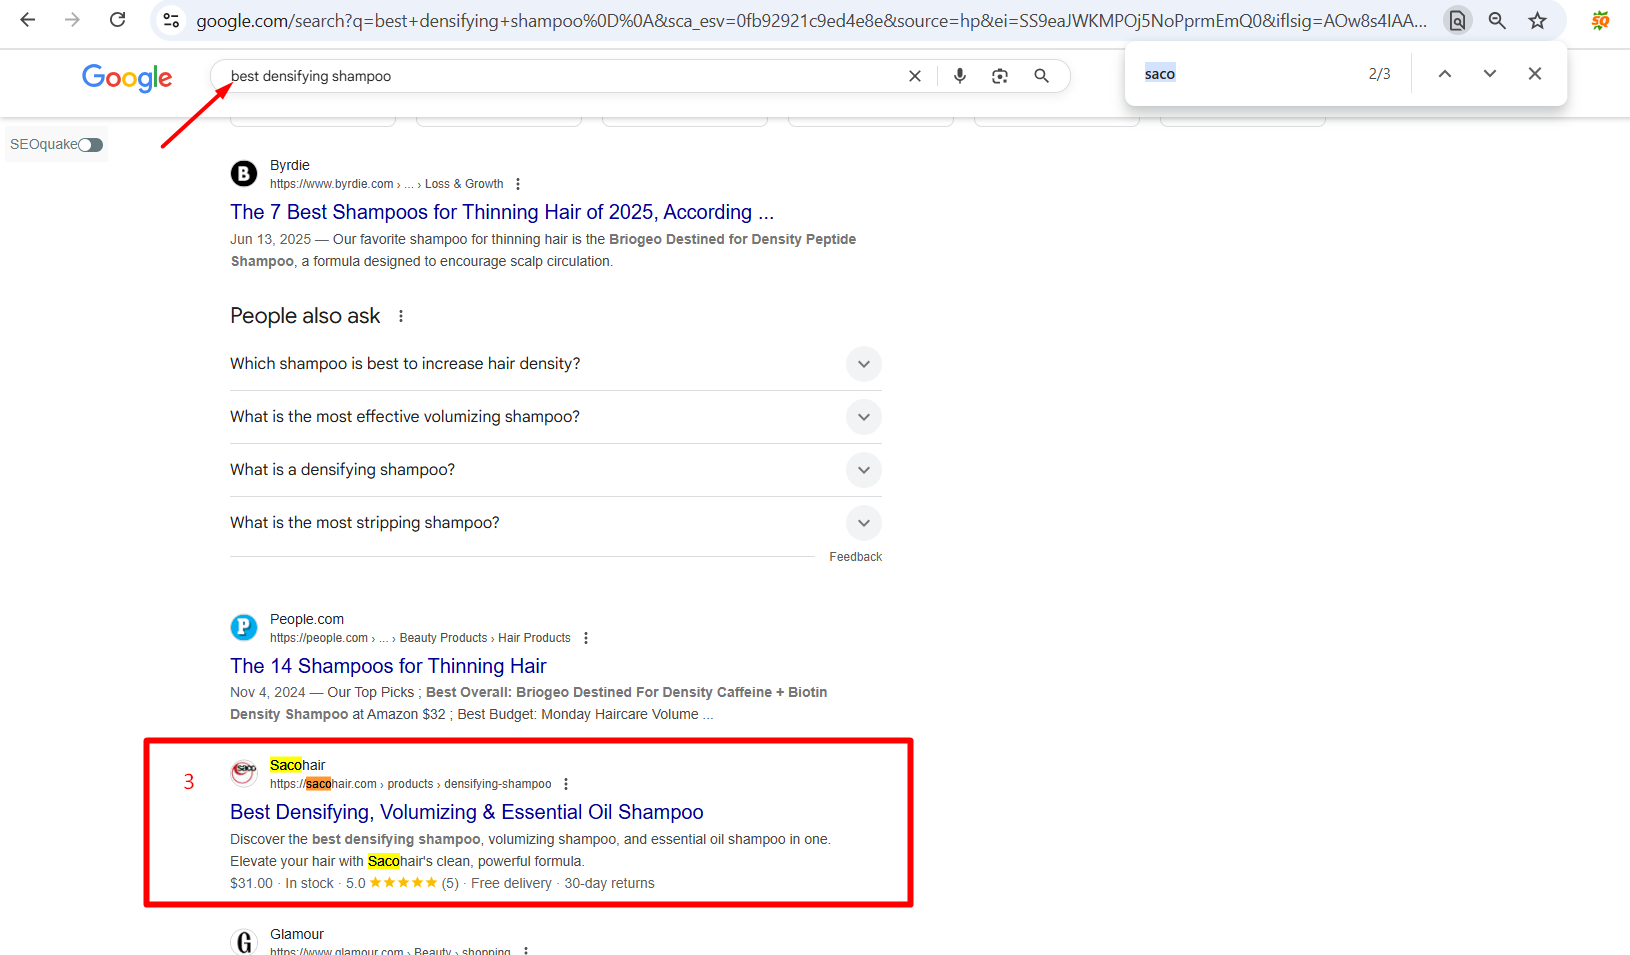Open more options menu for Byrdie result

pyautogui.click(x=518, y=184)
